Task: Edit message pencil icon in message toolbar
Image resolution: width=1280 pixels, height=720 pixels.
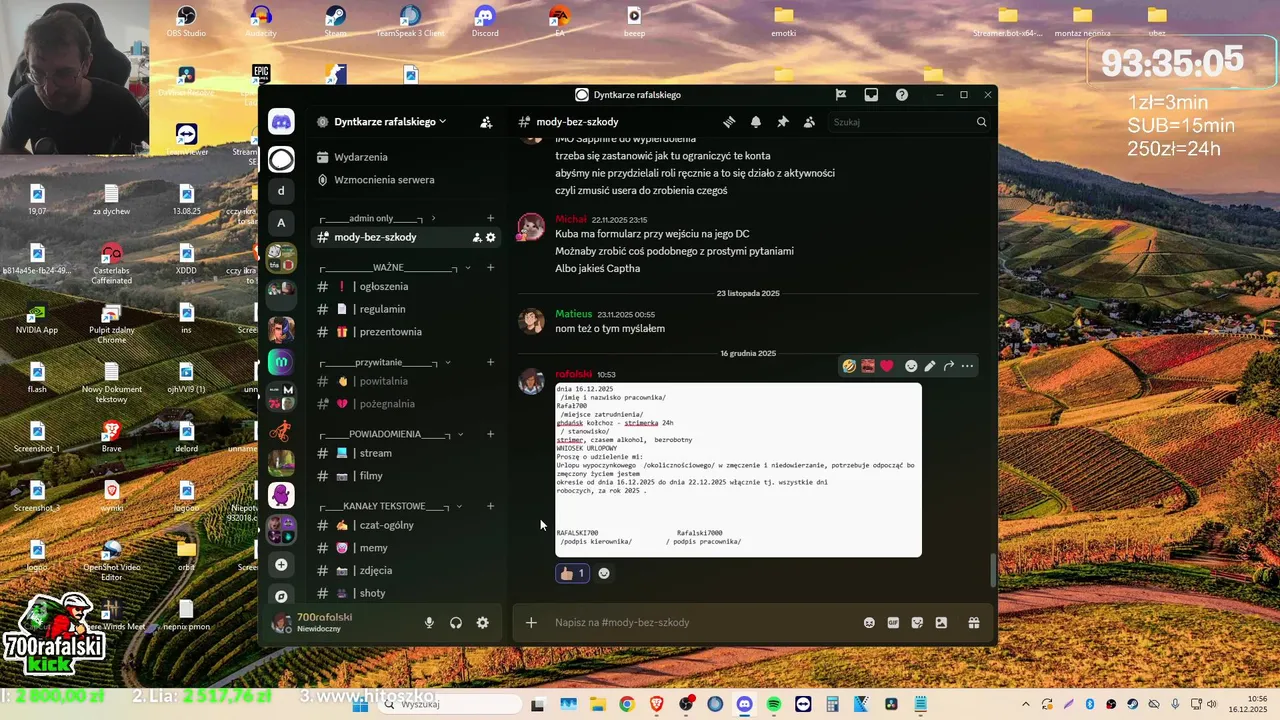Action: [x=930, y=366]
